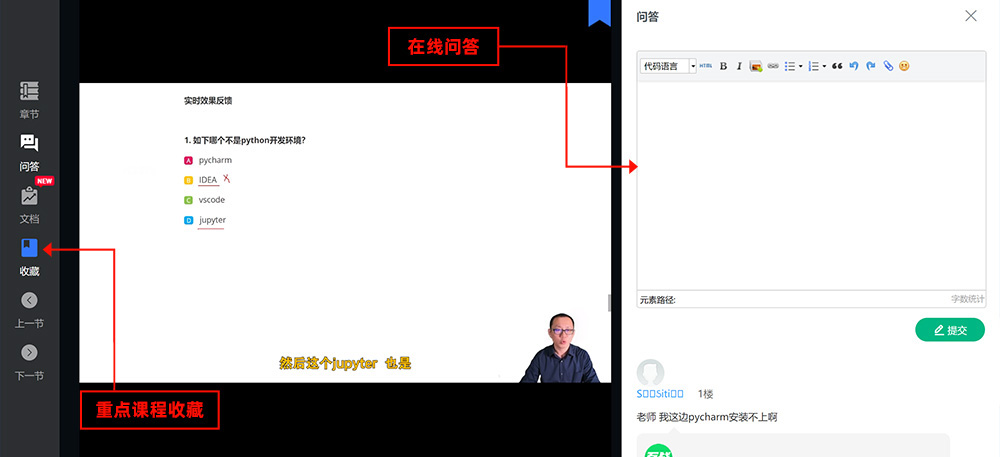1000x457 pixels.
Task: Open the 代码语言 code language dropdown
Action: [x=668, y=66]
